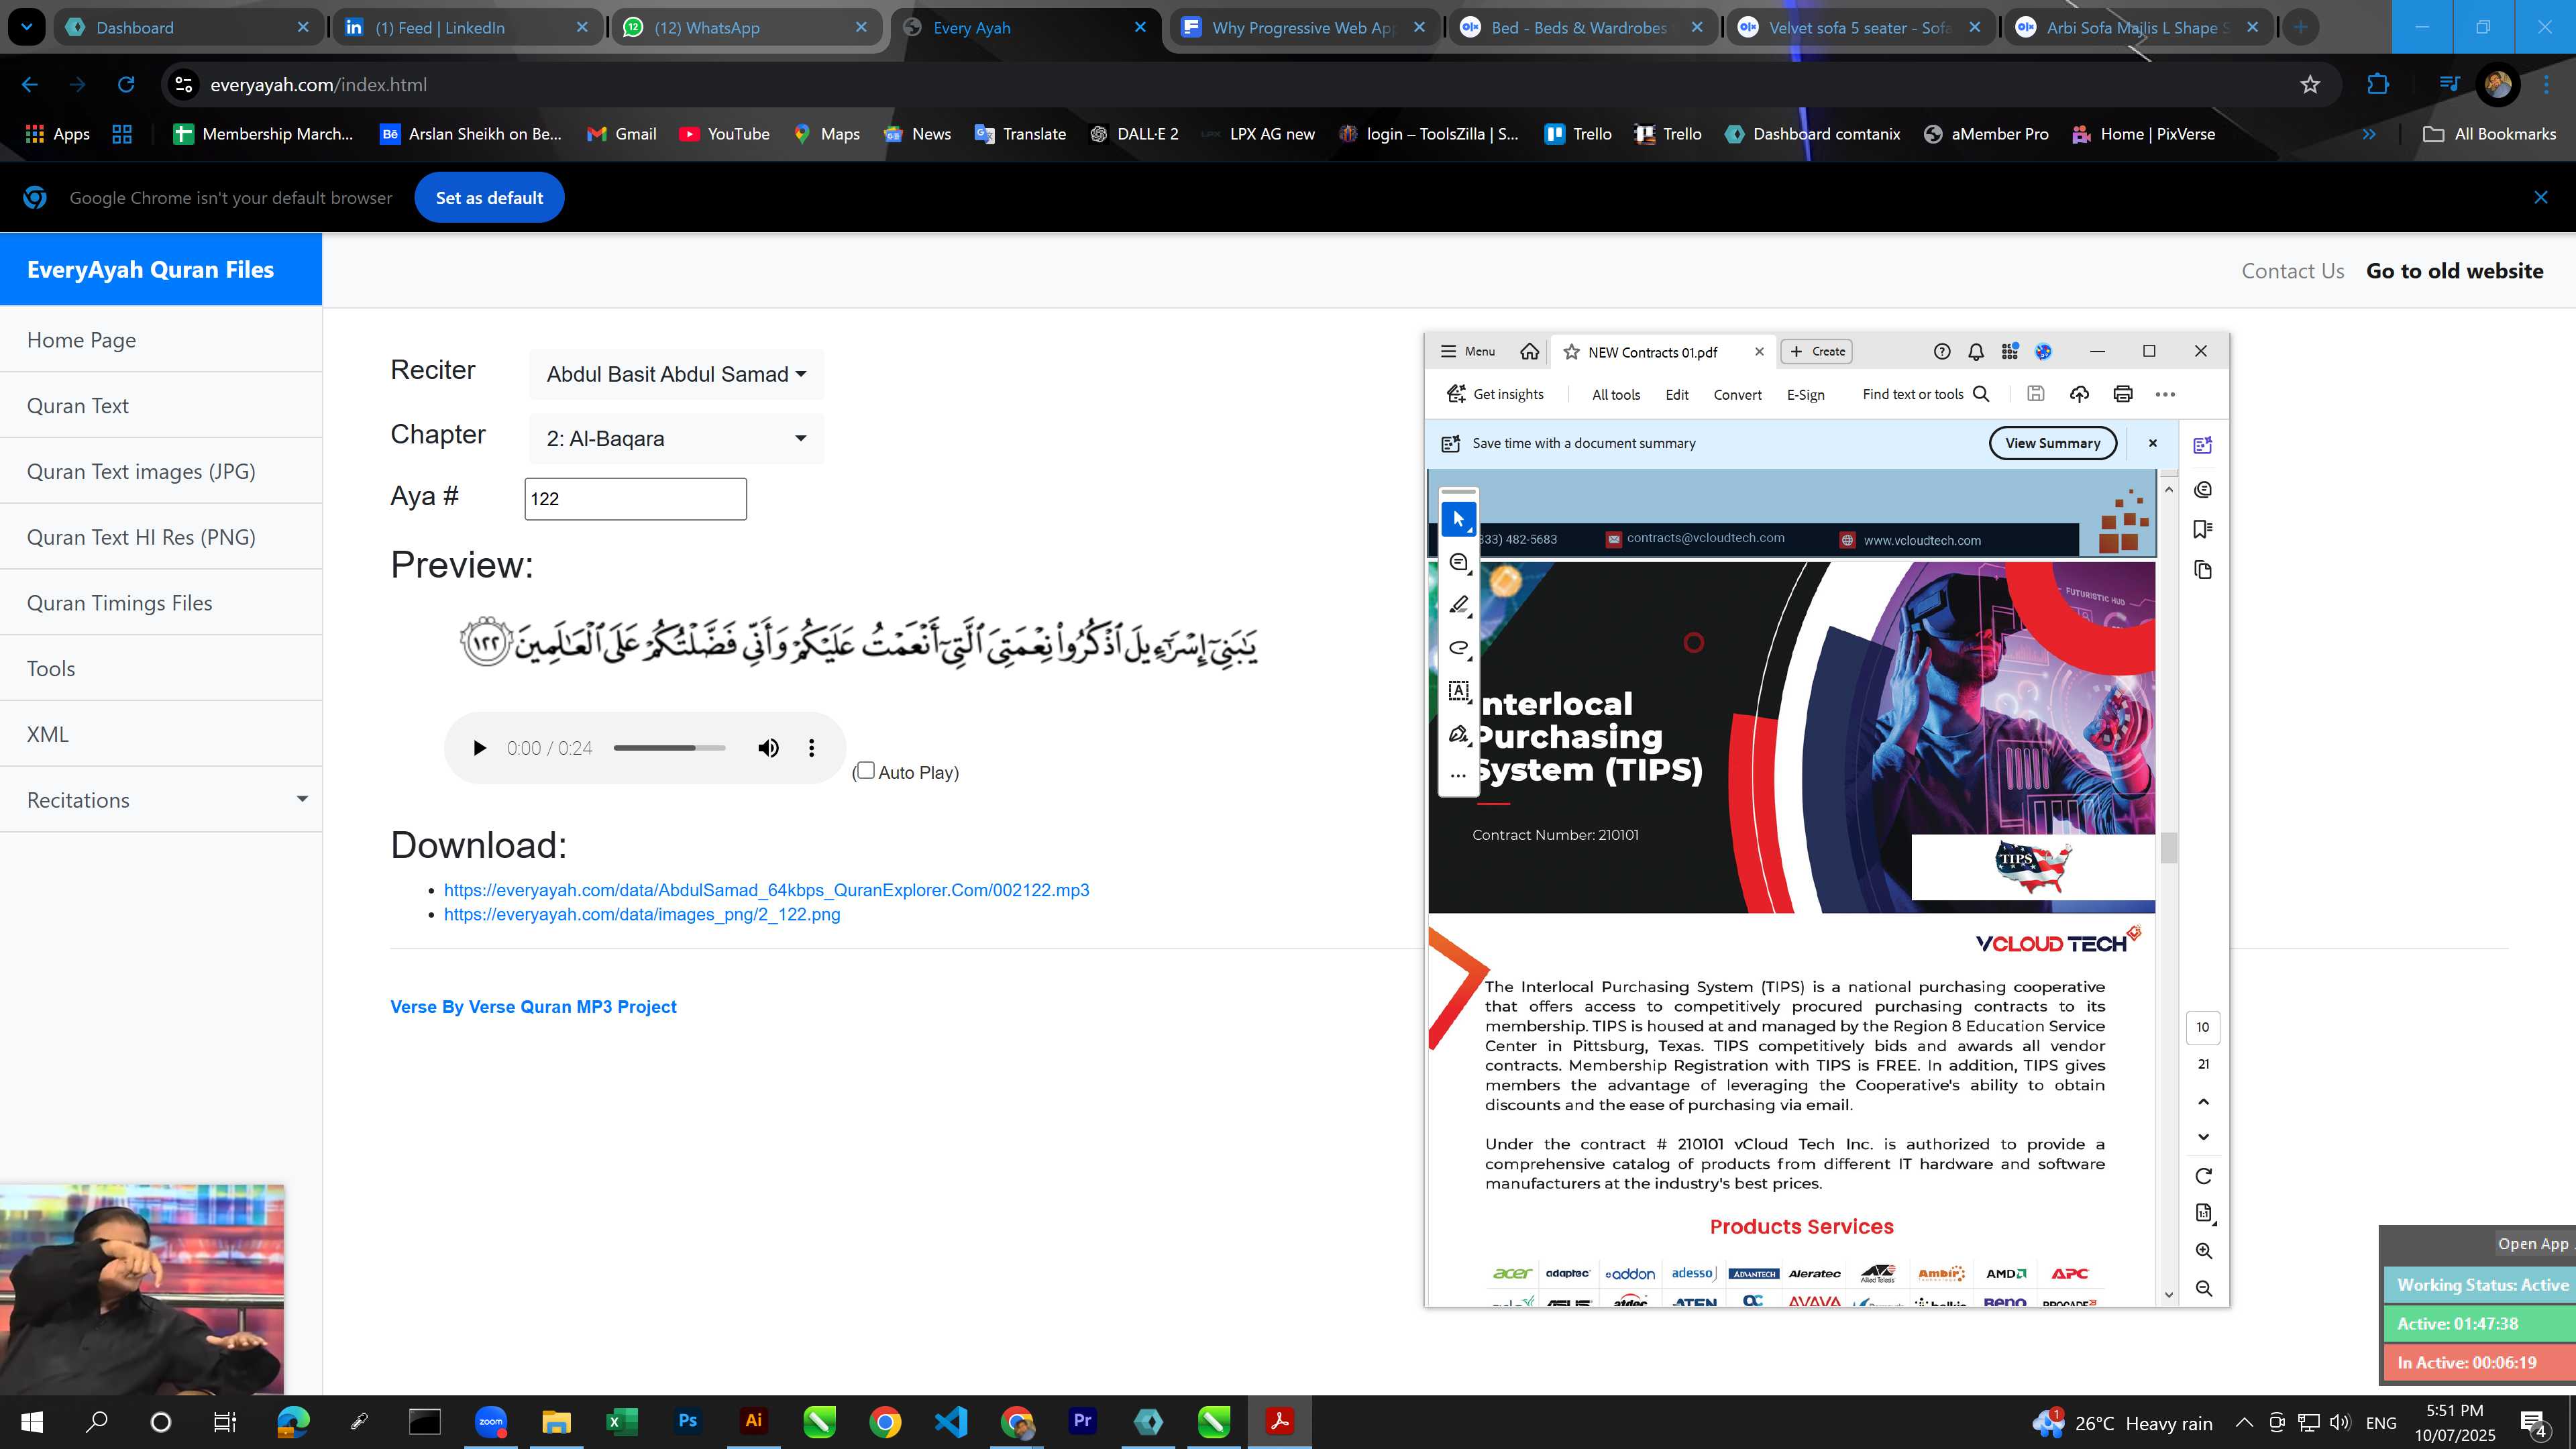Image resolution: width=2576 pixels, height=1449 pixels.
Task: Expand hidden bookmarks chevron
Action: [x=2369, y=134]
